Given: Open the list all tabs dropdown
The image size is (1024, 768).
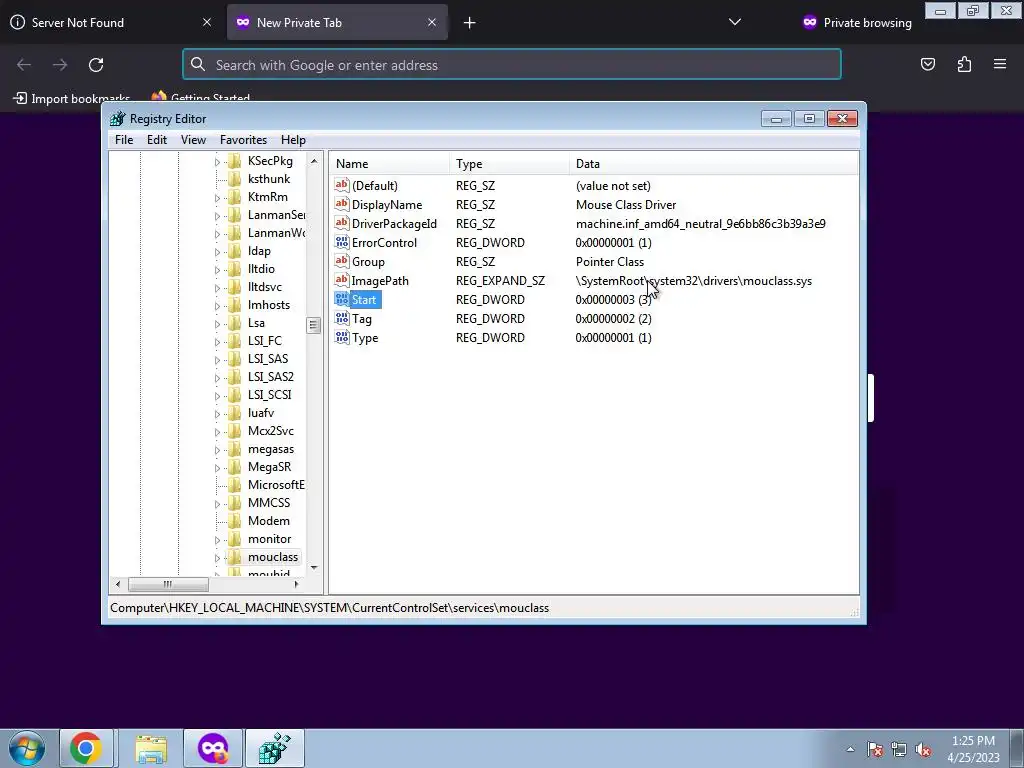Looking at the screenshot, I should [x=735, y=22].
